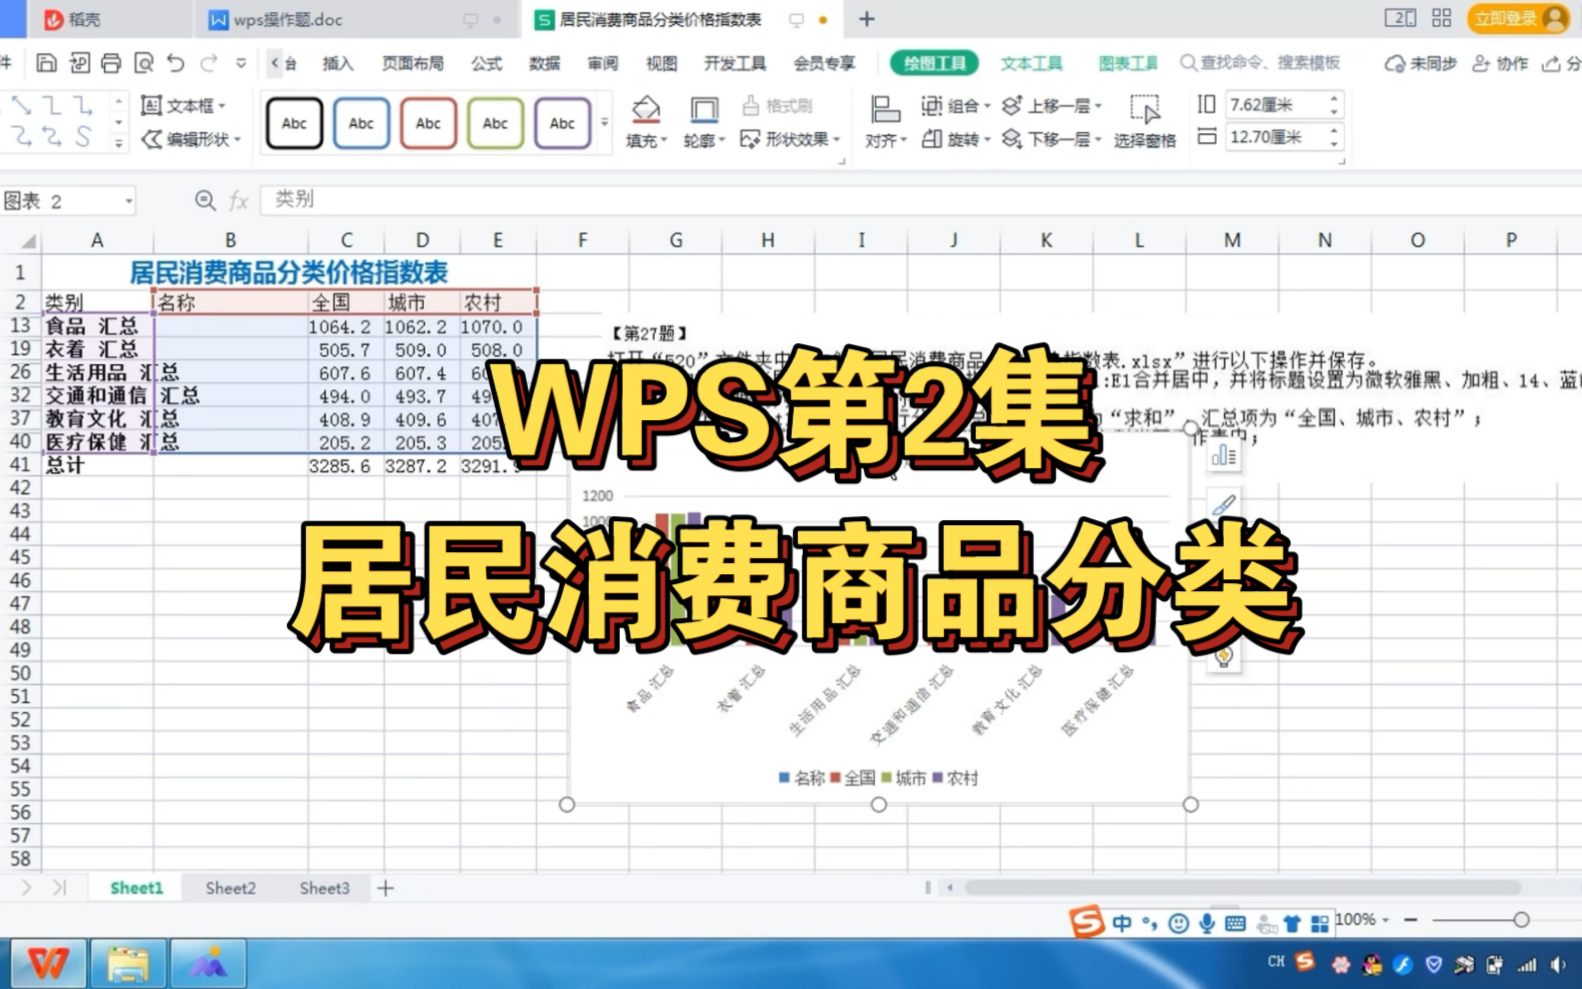Expand the 旋转 rotate dropdown

[987, 140]
